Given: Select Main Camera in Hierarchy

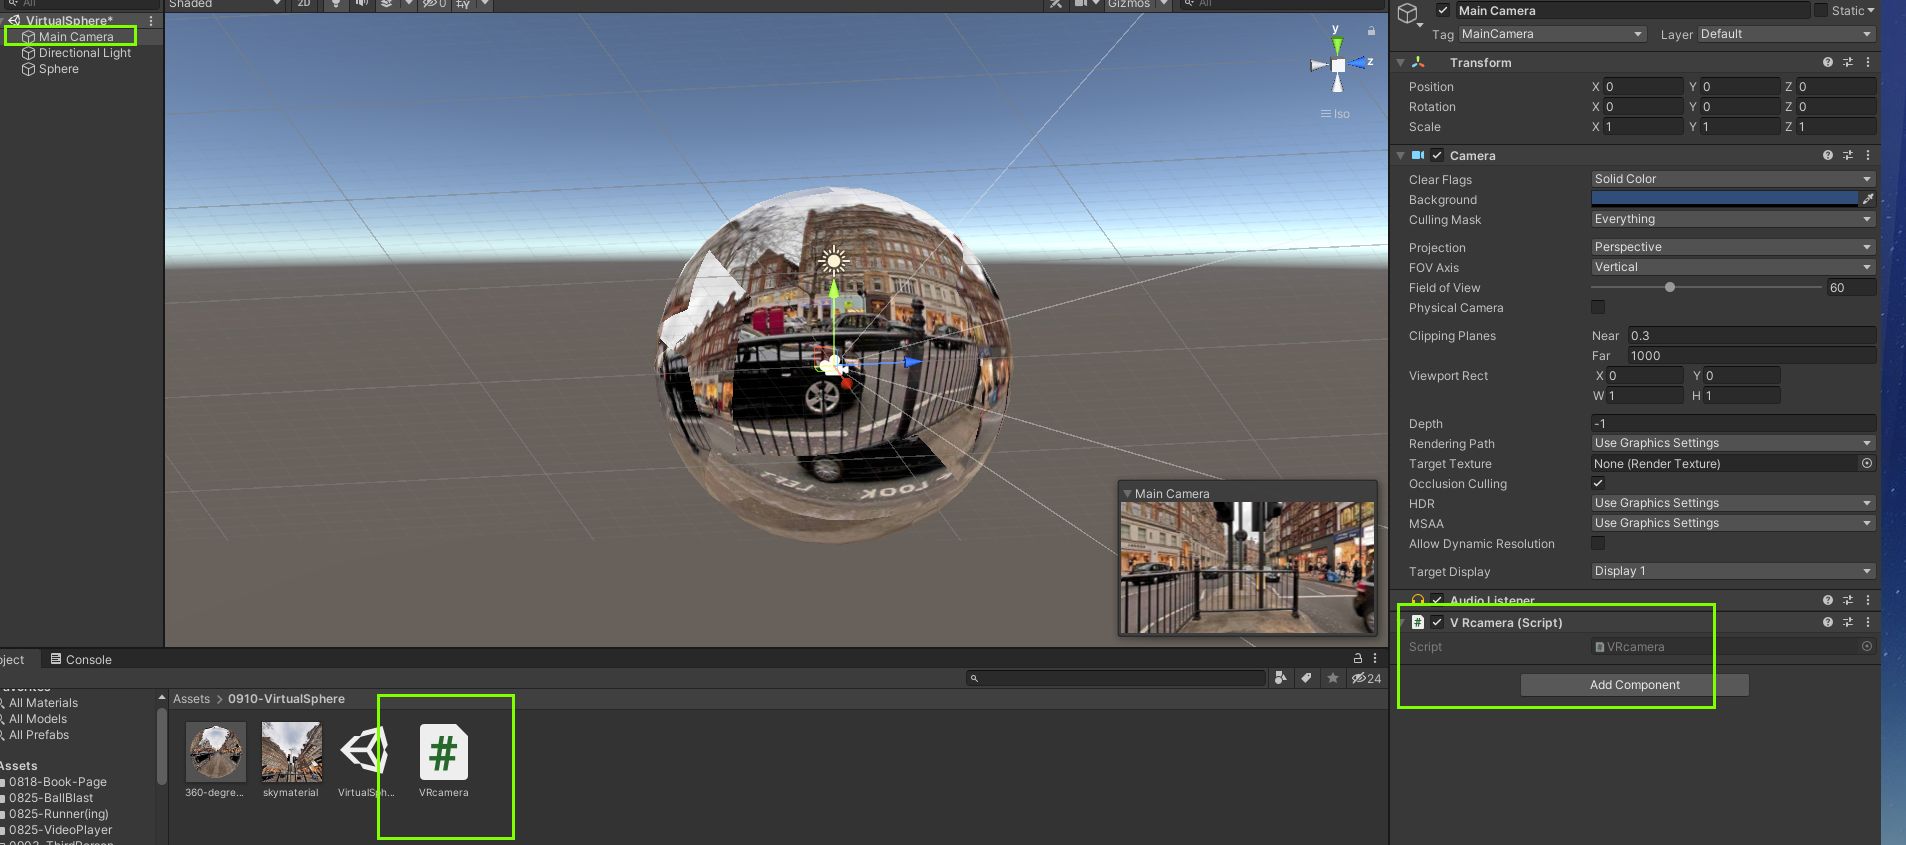Looking at the screenshot, I should tap(76, 37).
